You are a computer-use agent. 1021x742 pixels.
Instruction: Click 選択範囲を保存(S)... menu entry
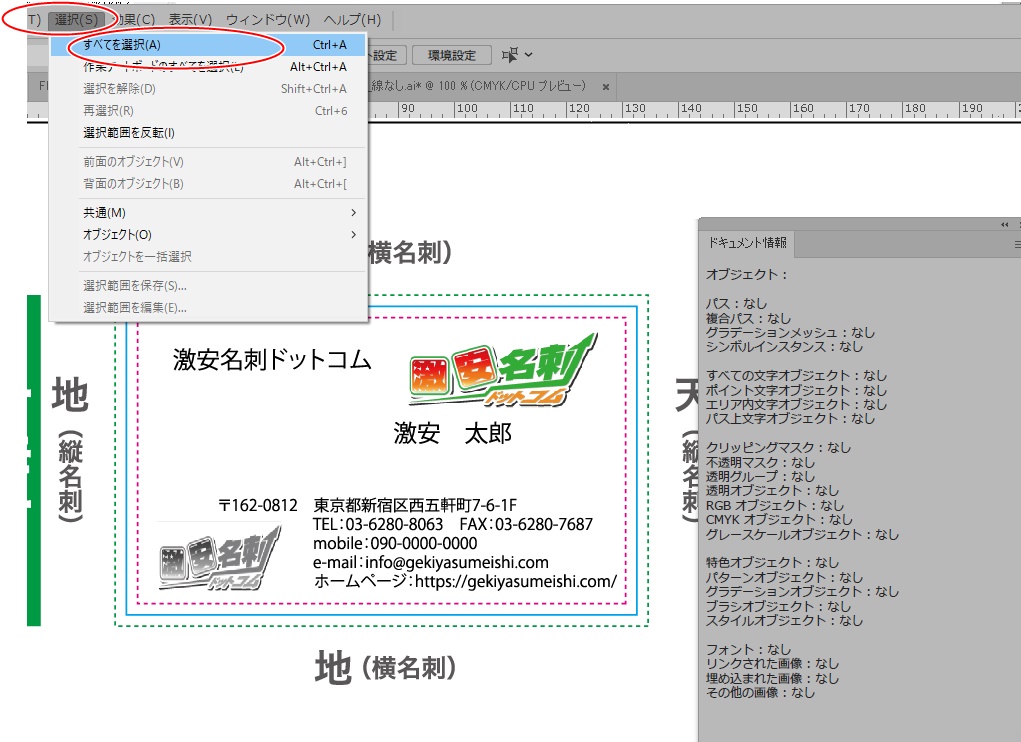point(208,286)
